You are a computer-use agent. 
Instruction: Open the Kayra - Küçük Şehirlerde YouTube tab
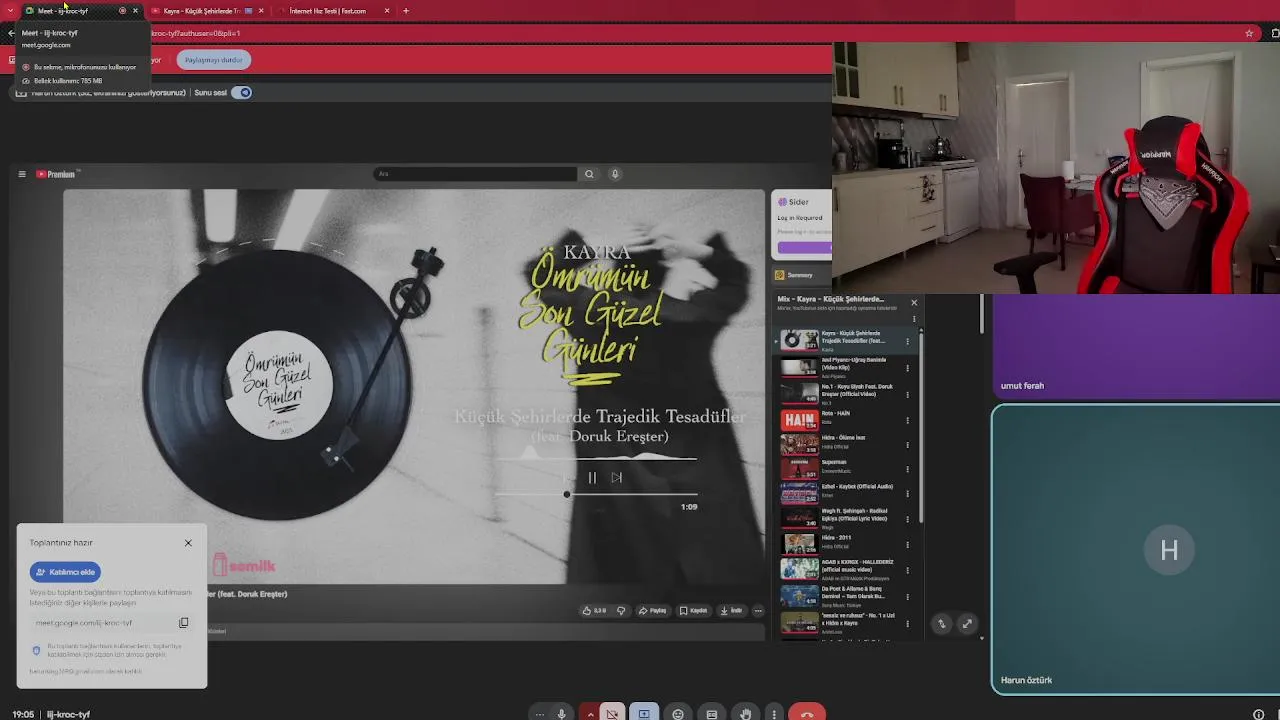[x=207, y=11]
